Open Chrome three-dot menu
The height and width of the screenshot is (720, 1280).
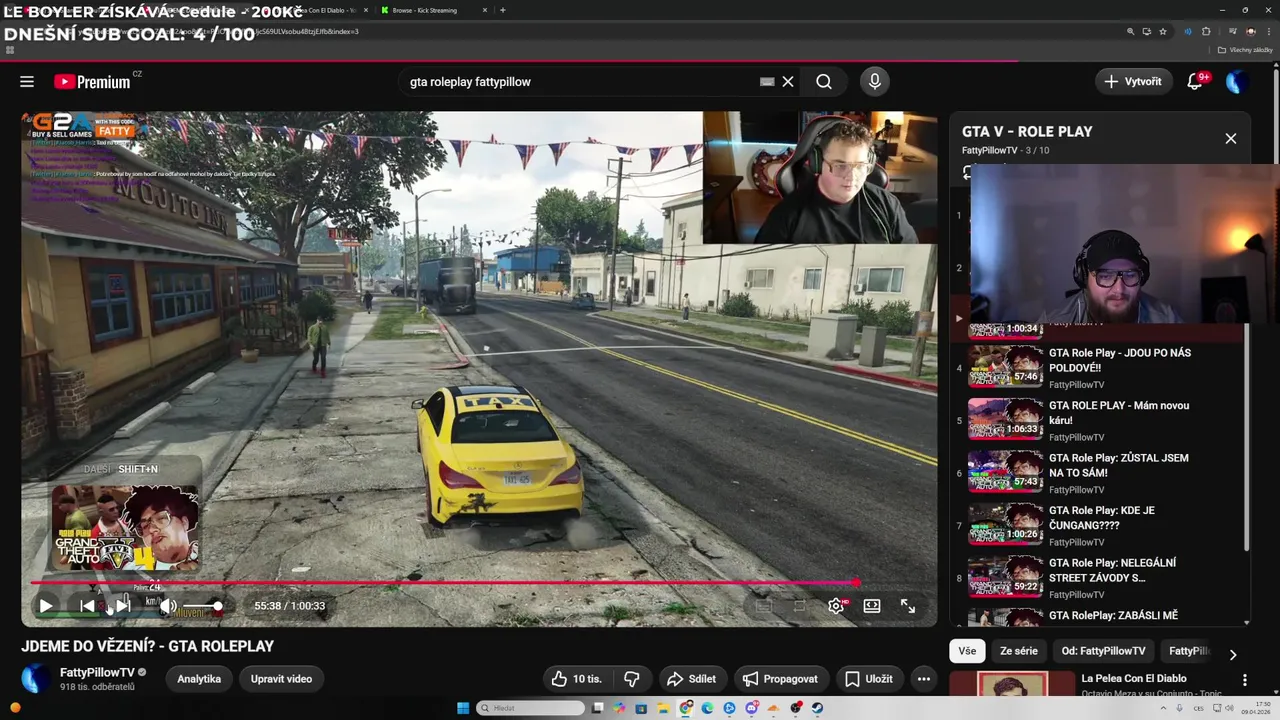tap(1267, 31)
